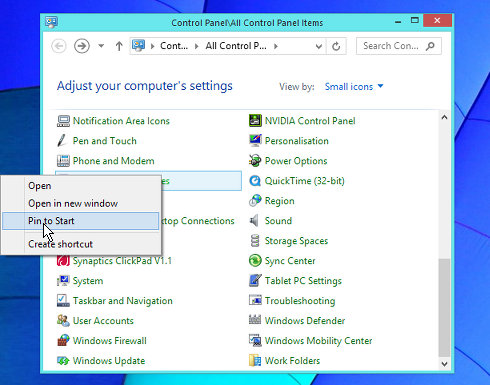The height and width of the screenshot is (385, 490).
Task: Choose Pin to Start
Action: tap(81, 221)
